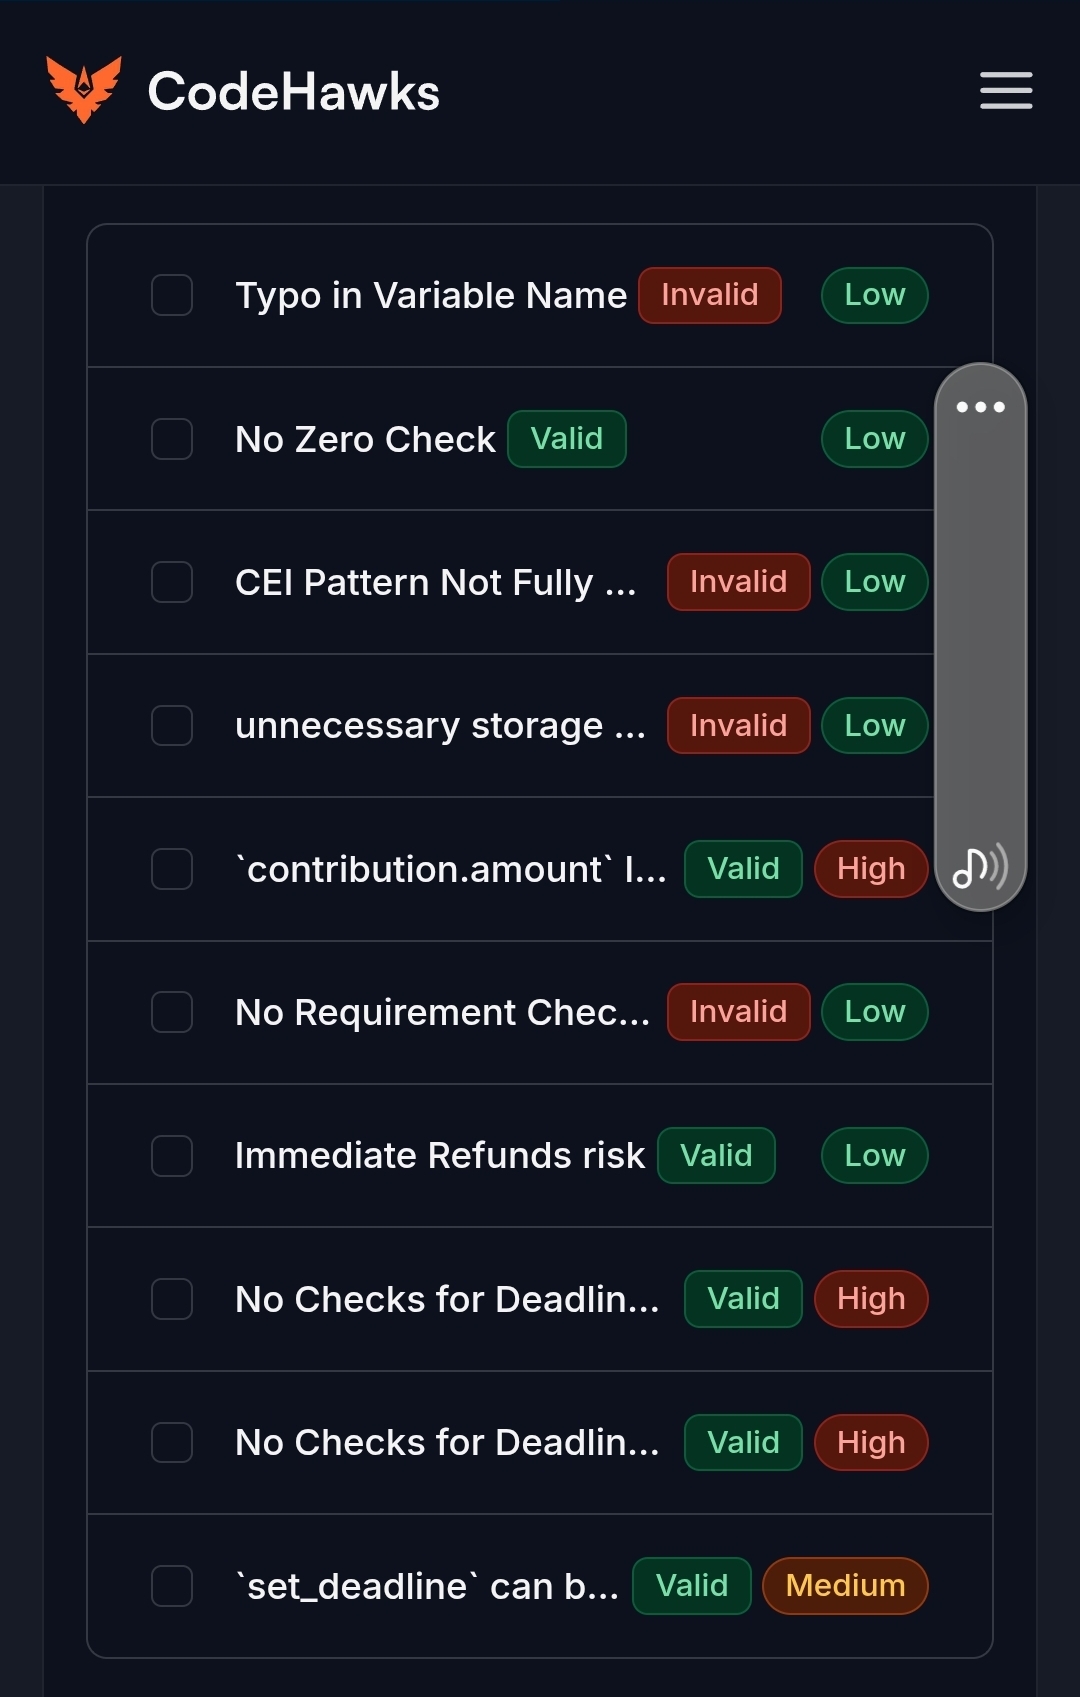The image size is (1080, 1697).
Task: Click the CodeHawks title text
Action: [294, 91]
